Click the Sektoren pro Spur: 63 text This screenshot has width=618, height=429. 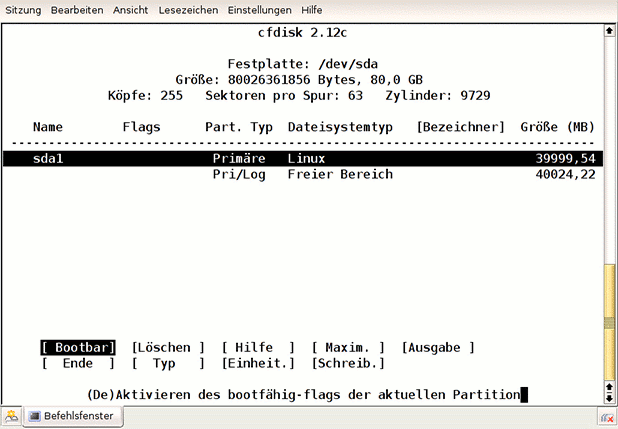[284, 95]
